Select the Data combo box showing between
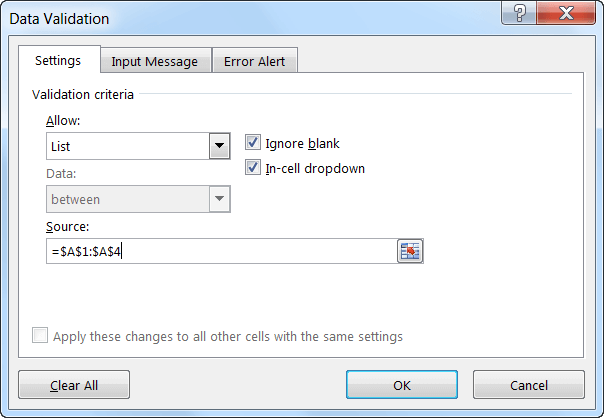The height and width of the screenshot is (418, 604). (x=138, y=199)
